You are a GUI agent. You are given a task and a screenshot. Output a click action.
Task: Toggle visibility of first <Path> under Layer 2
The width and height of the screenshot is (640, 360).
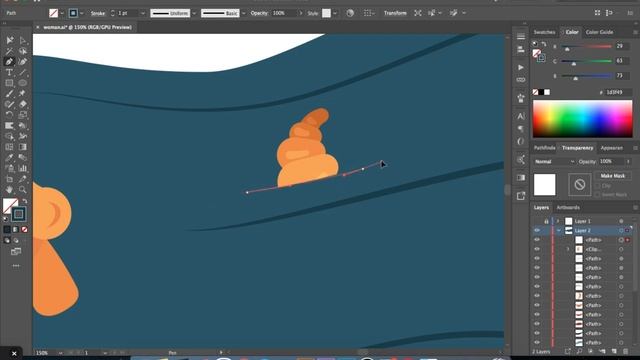click(x=537, y=240)
